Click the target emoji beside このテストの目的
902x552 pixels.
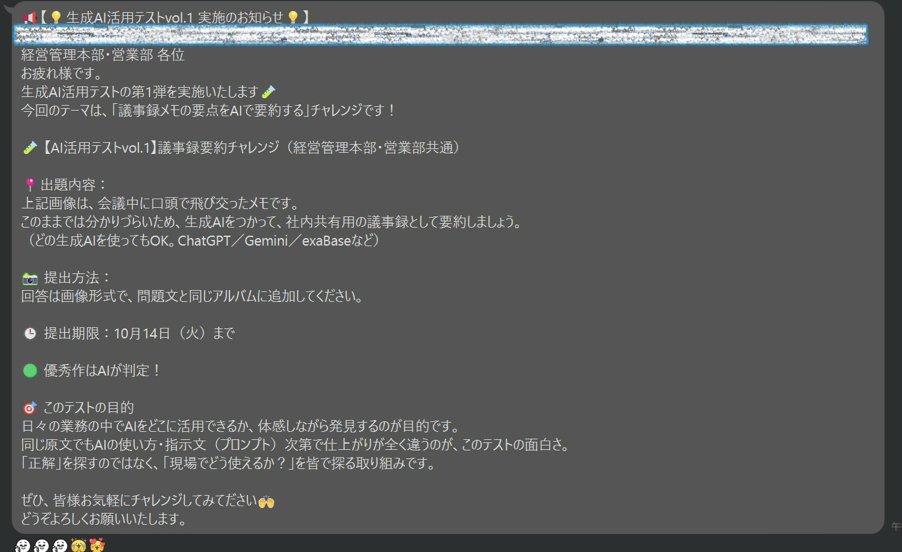click(29, 408)
